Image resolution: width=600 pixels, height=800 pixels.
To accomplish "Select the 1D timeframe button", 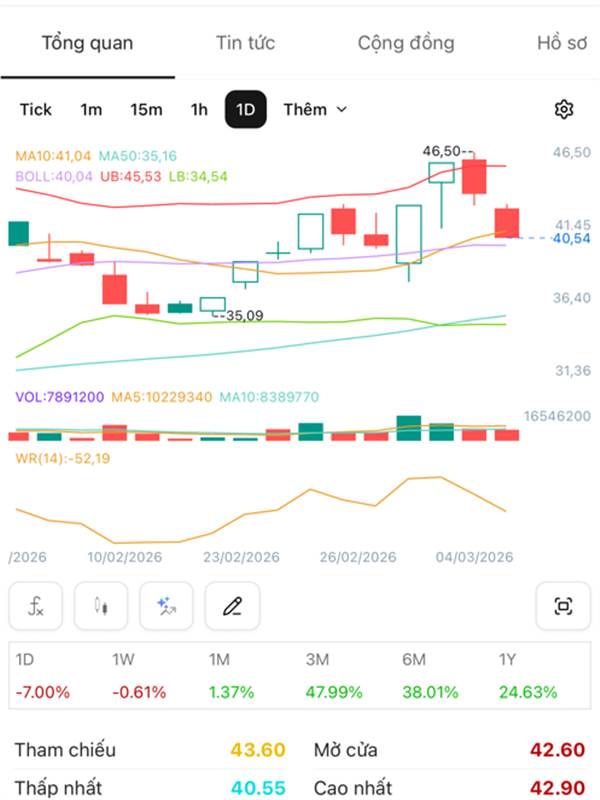I will click(245, 109).
